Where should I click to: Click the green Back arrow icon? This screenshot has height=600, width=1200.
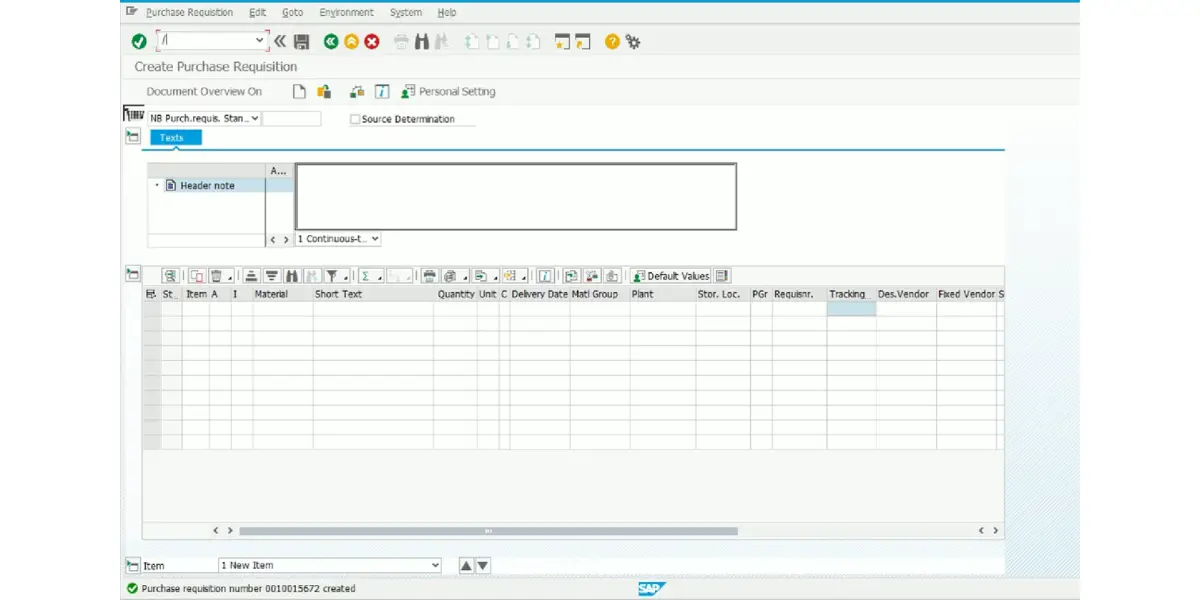pos(331,41)
